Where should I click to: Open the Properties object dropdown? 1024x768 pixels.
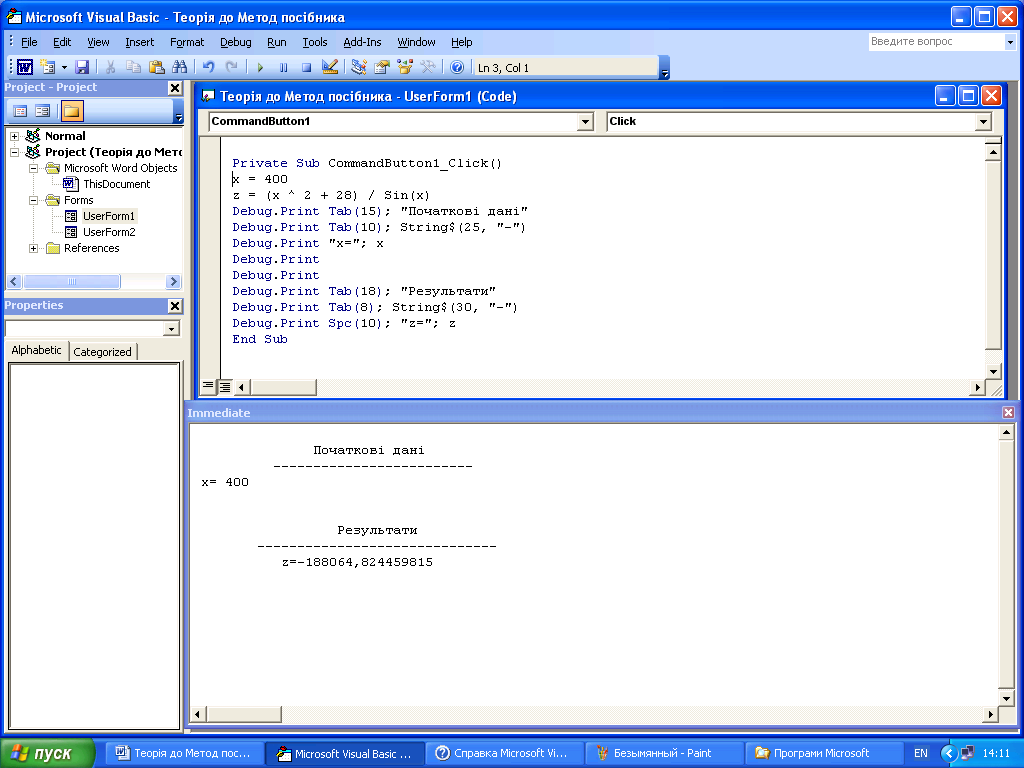click(171, 328)
